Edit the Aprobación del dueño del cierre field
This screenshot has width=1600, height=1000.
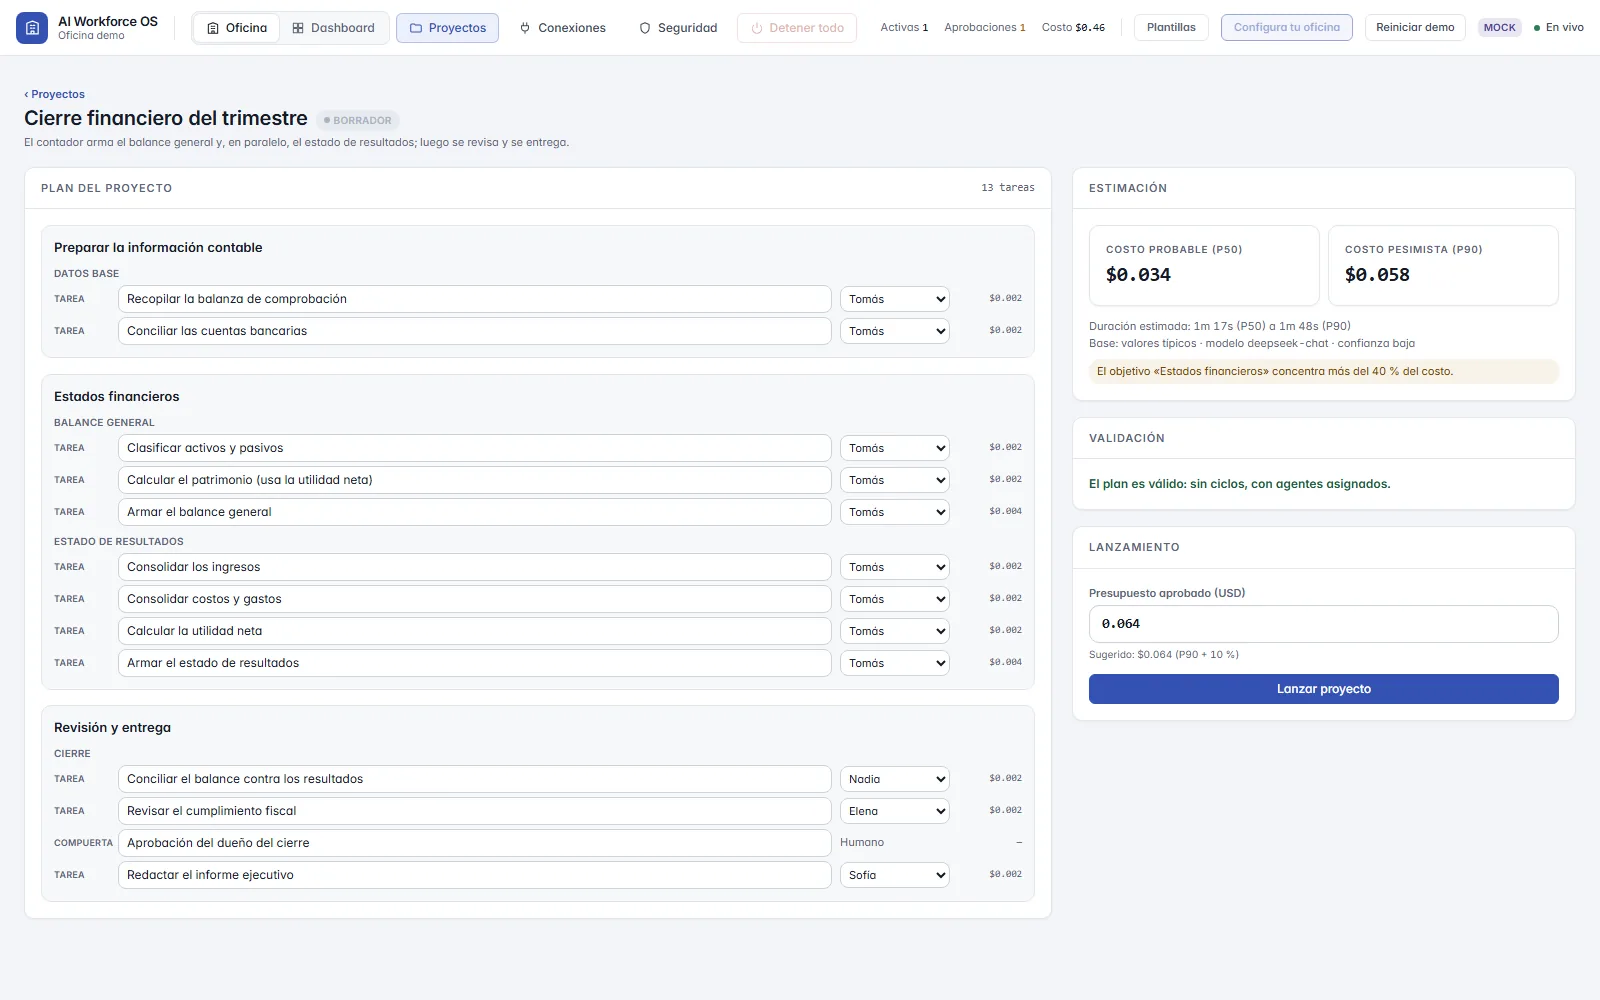point(474,843)
